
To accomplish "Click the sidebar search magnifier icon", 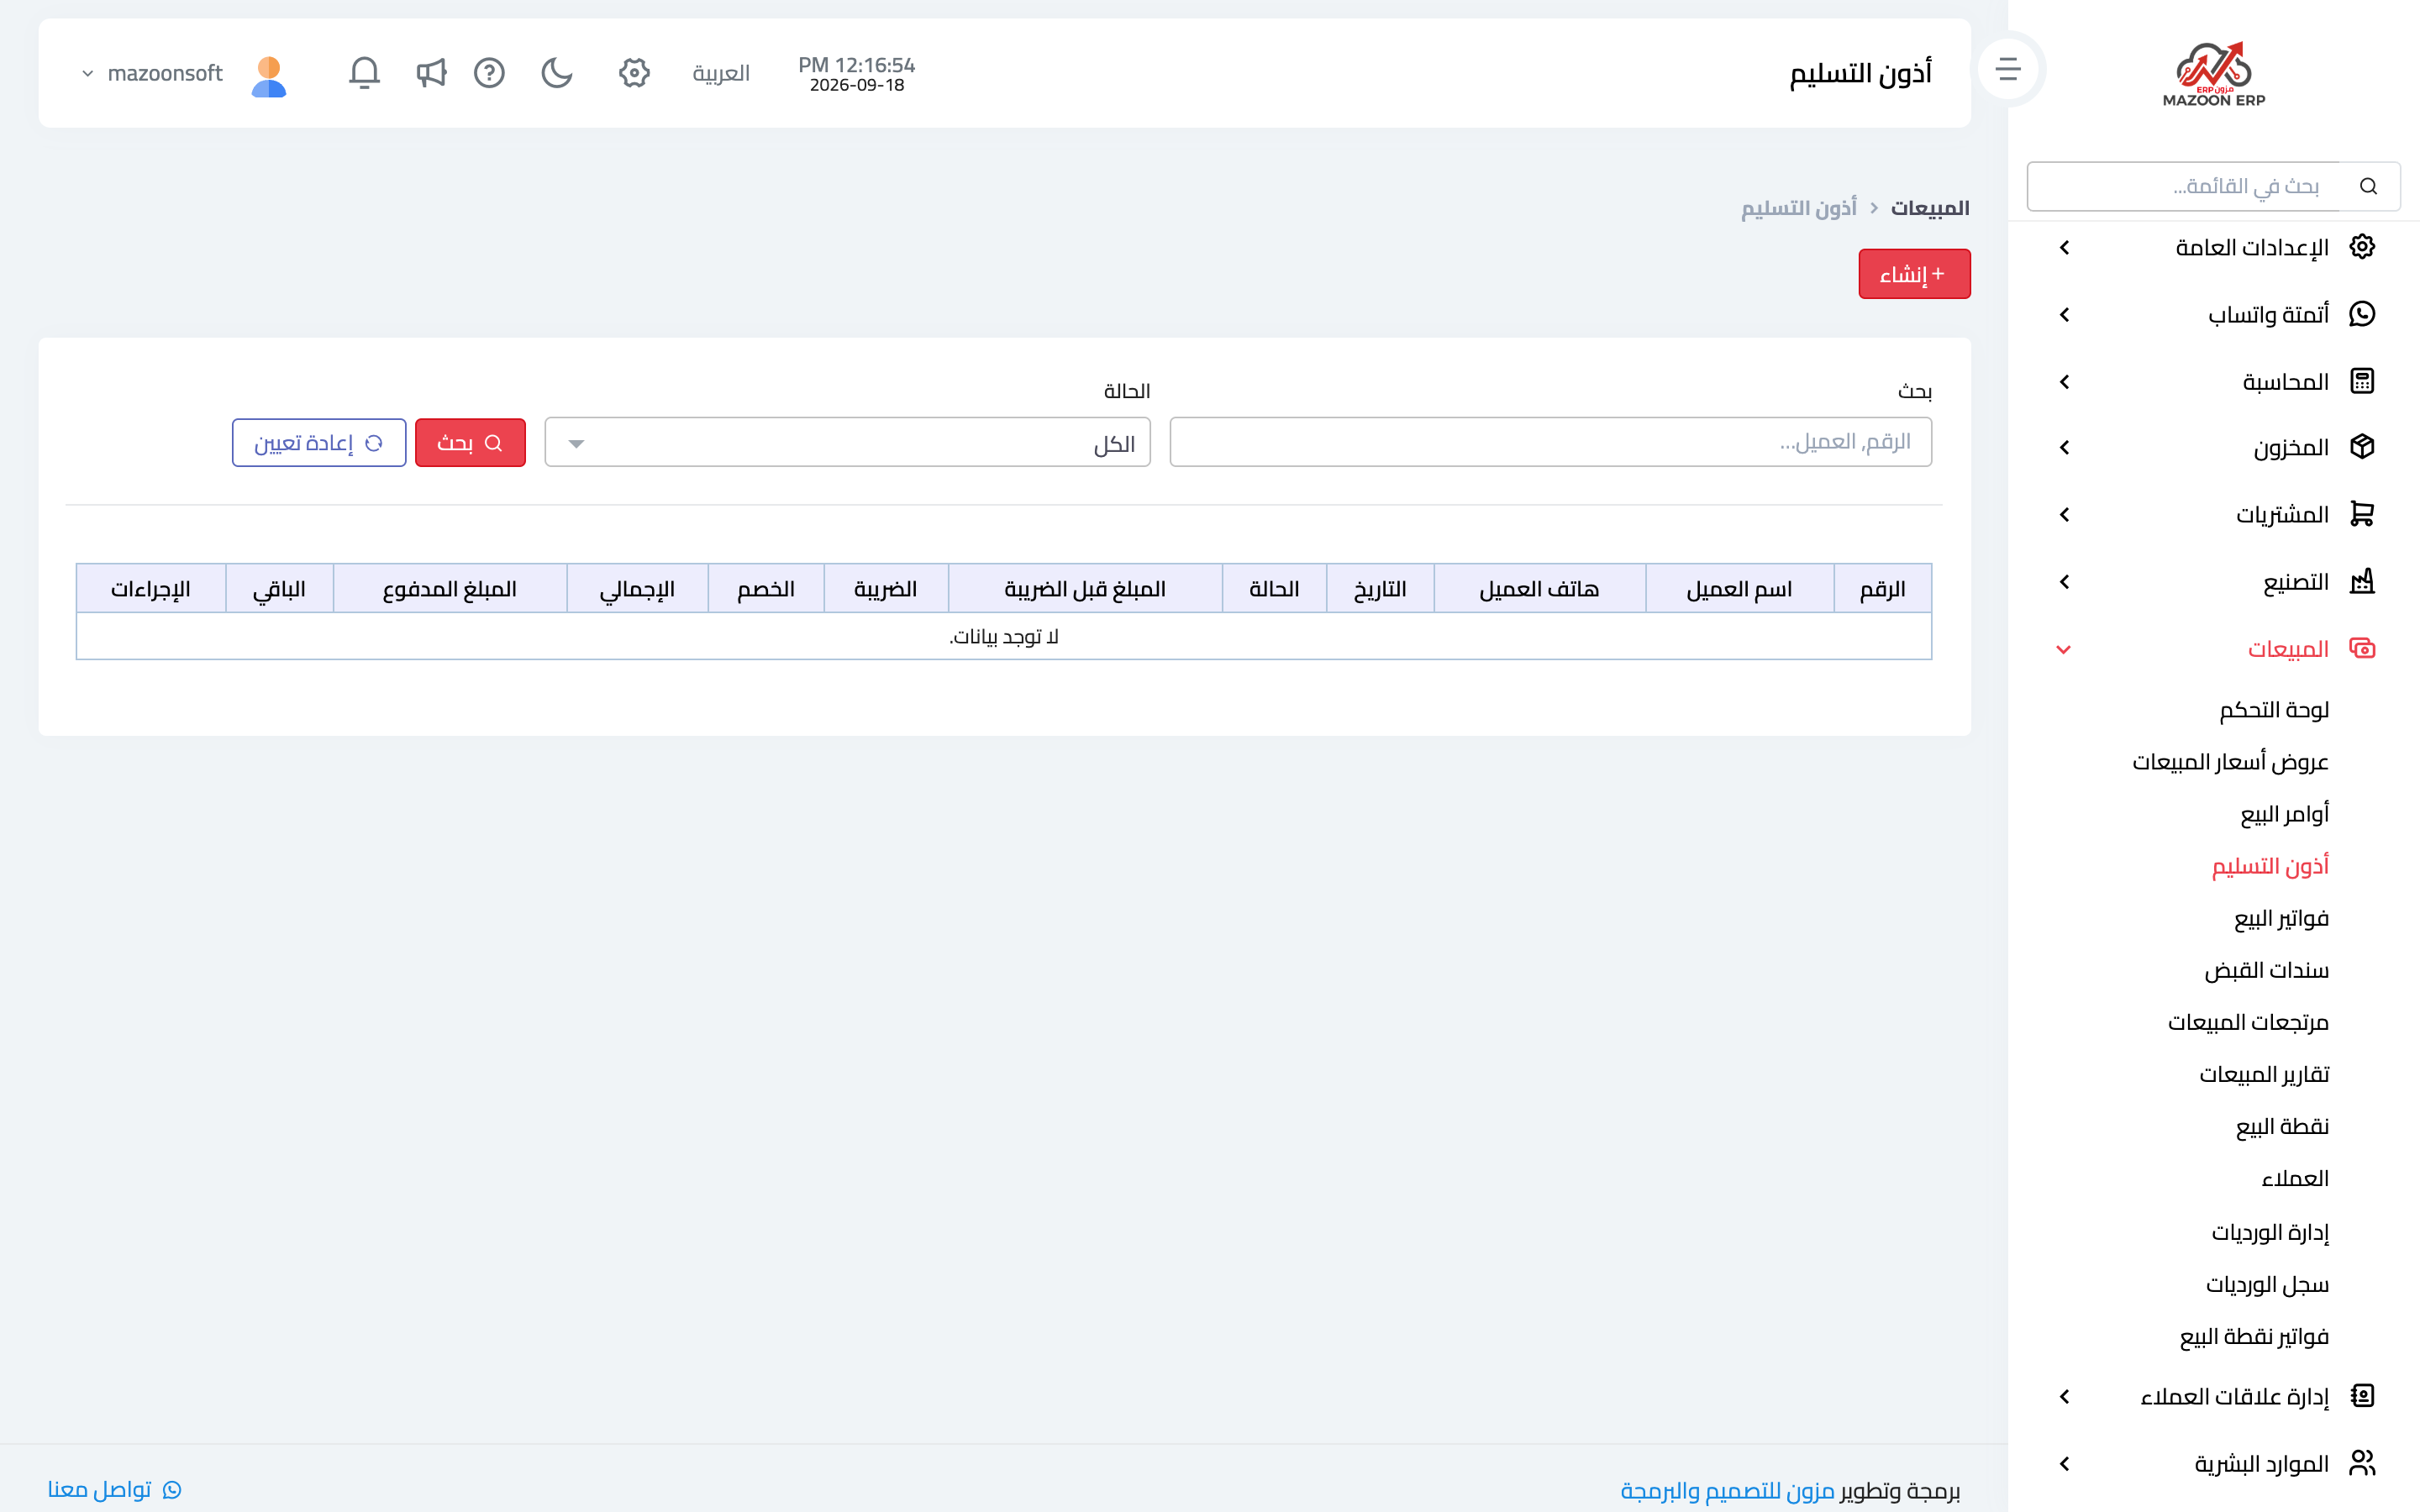I will pos(2368,186).
